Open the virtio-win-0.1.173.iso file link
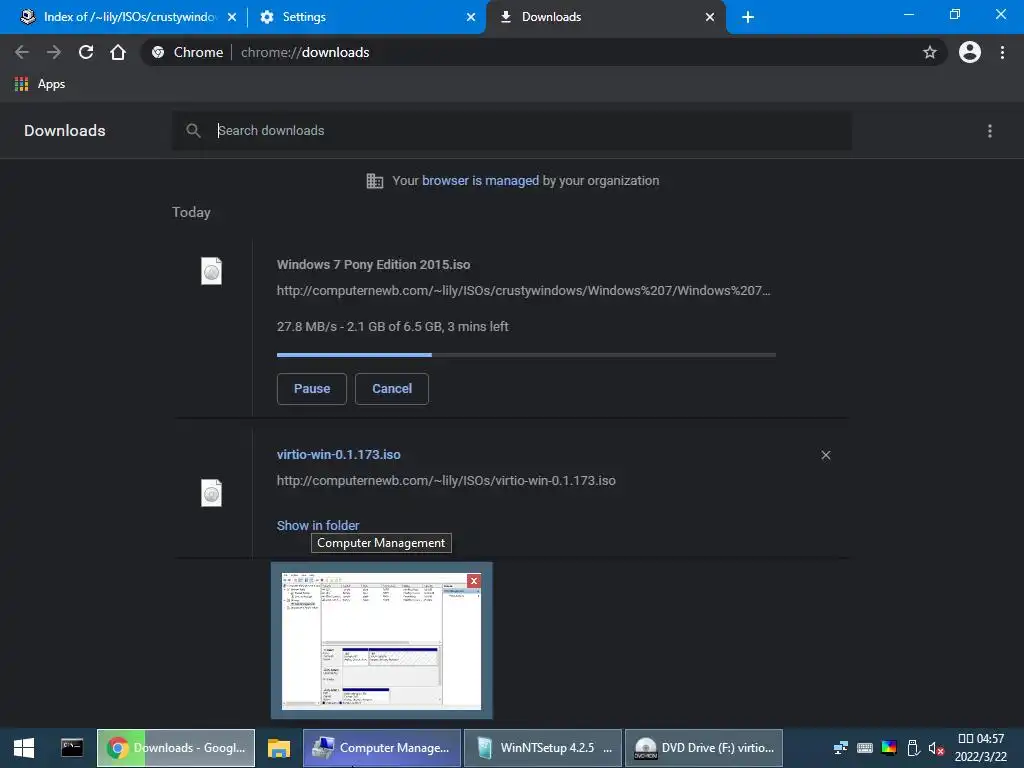Viewport: 1024px width, 768px height. pyautogui.click(x=338, y=455)
